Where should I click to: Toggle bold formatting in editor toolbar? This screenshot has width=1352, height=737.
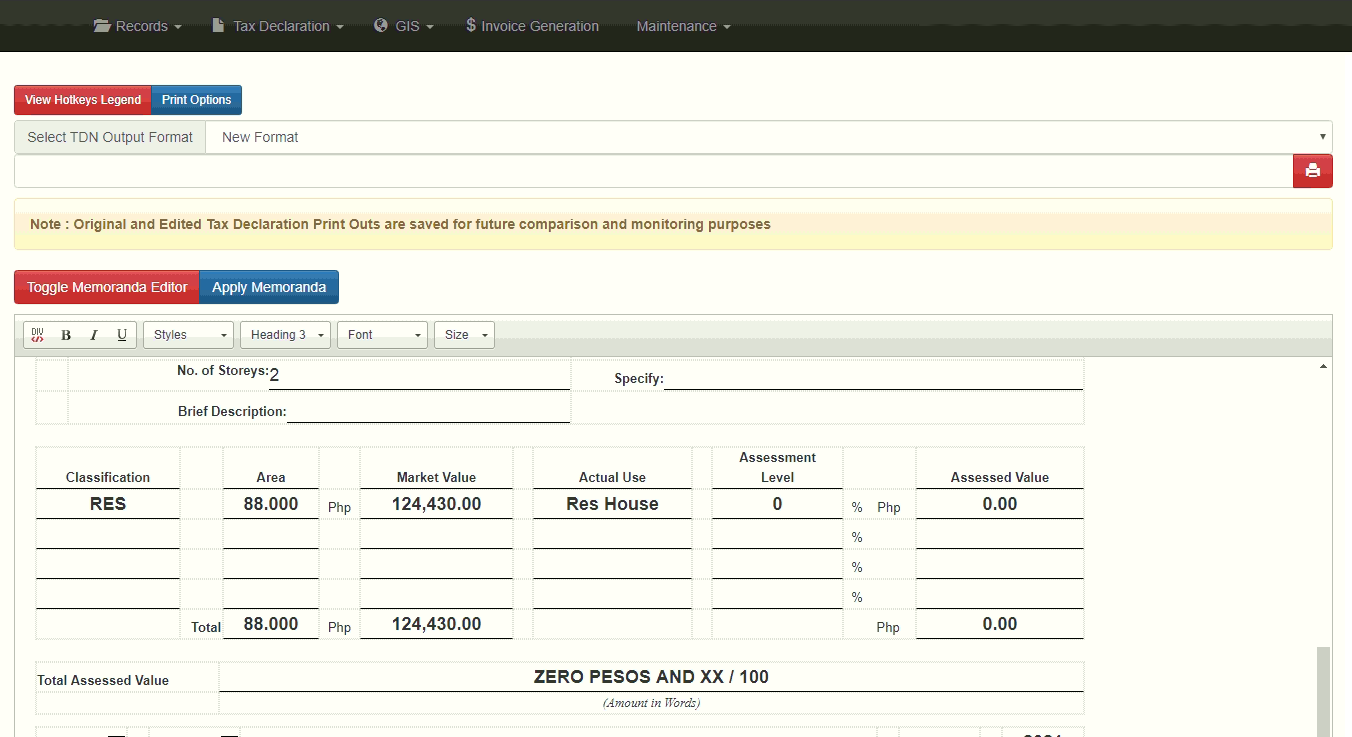point(66,335)
